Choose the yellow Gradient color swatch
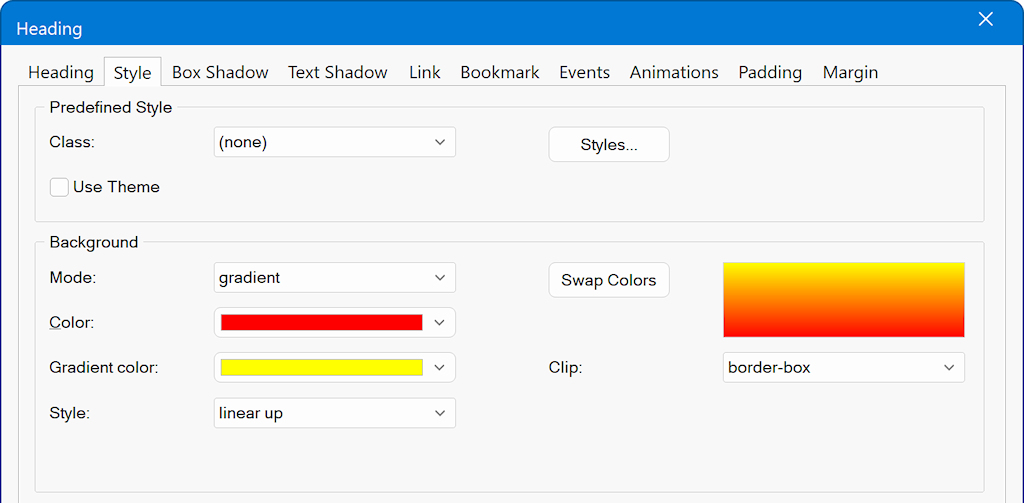Viewport: 1024px width, 503px height. pyautogui.click(x=321, y=367)
